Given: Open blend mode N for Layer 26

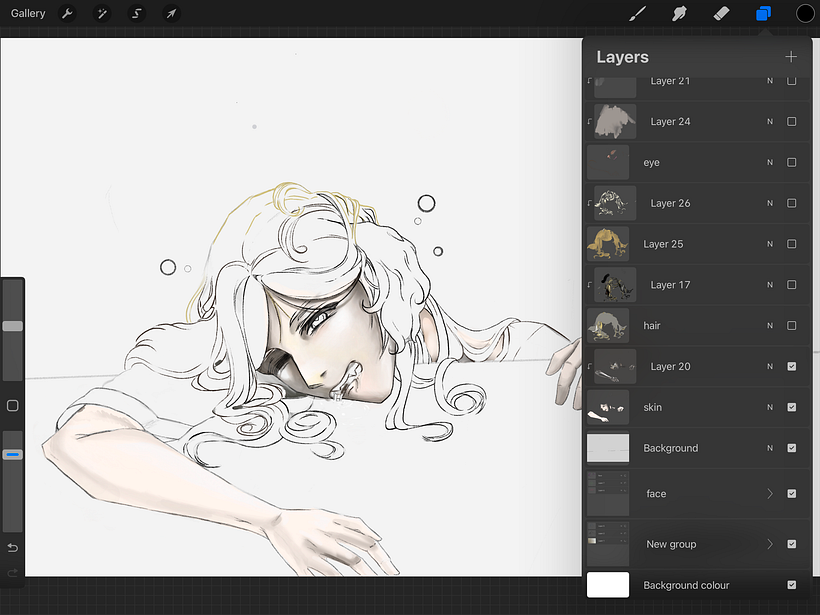Looking at the screenshot, I should tap(770, 203).
